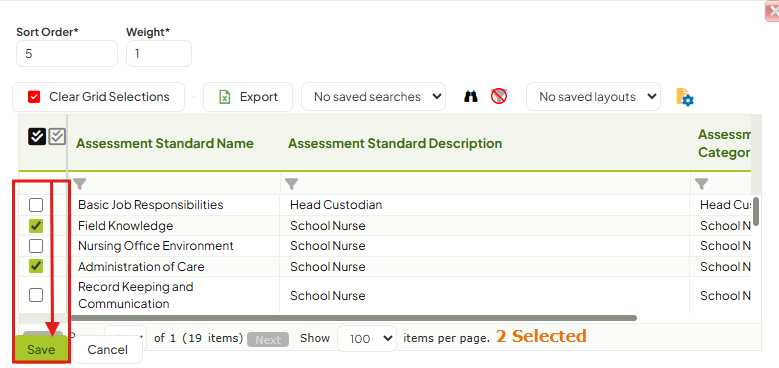Open Assessment Standard Description filter icon
779x368 pixels.
(x=292, y=184)
